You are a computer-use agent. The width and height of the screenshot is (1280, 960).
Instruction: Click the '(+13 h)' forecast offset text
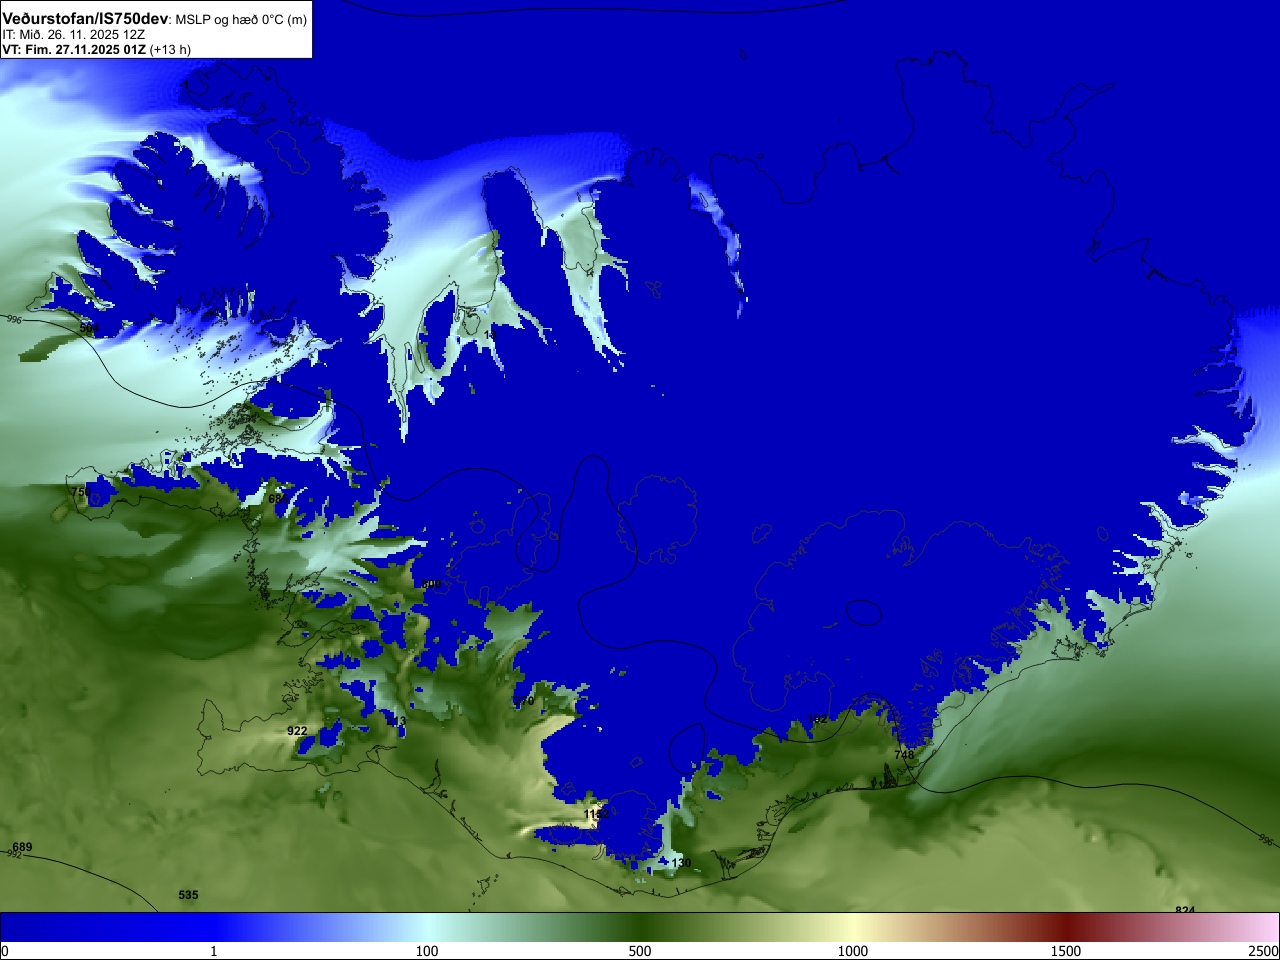coord(170,49)
